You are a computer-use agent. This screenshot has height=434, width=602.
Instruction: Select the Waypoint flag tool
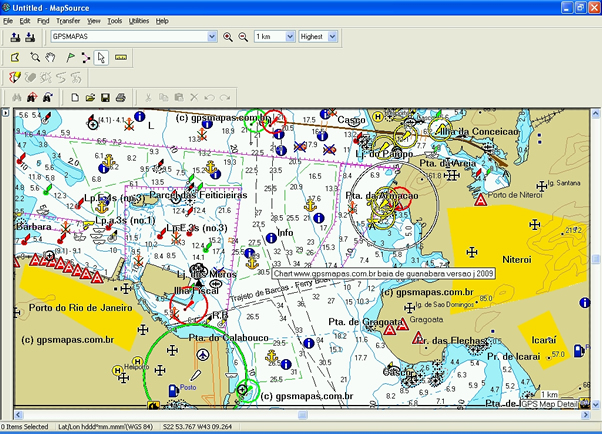pos(69,57)
